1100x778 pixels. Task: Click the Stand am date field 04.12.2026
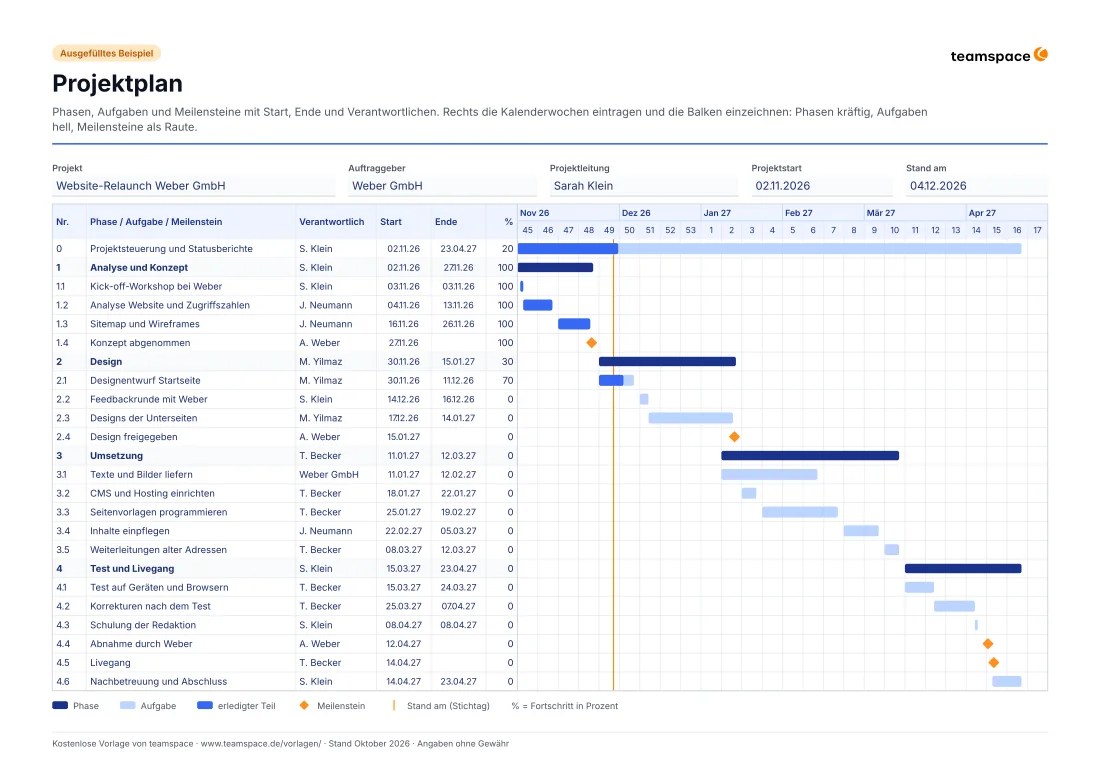[x=977, y=186]
